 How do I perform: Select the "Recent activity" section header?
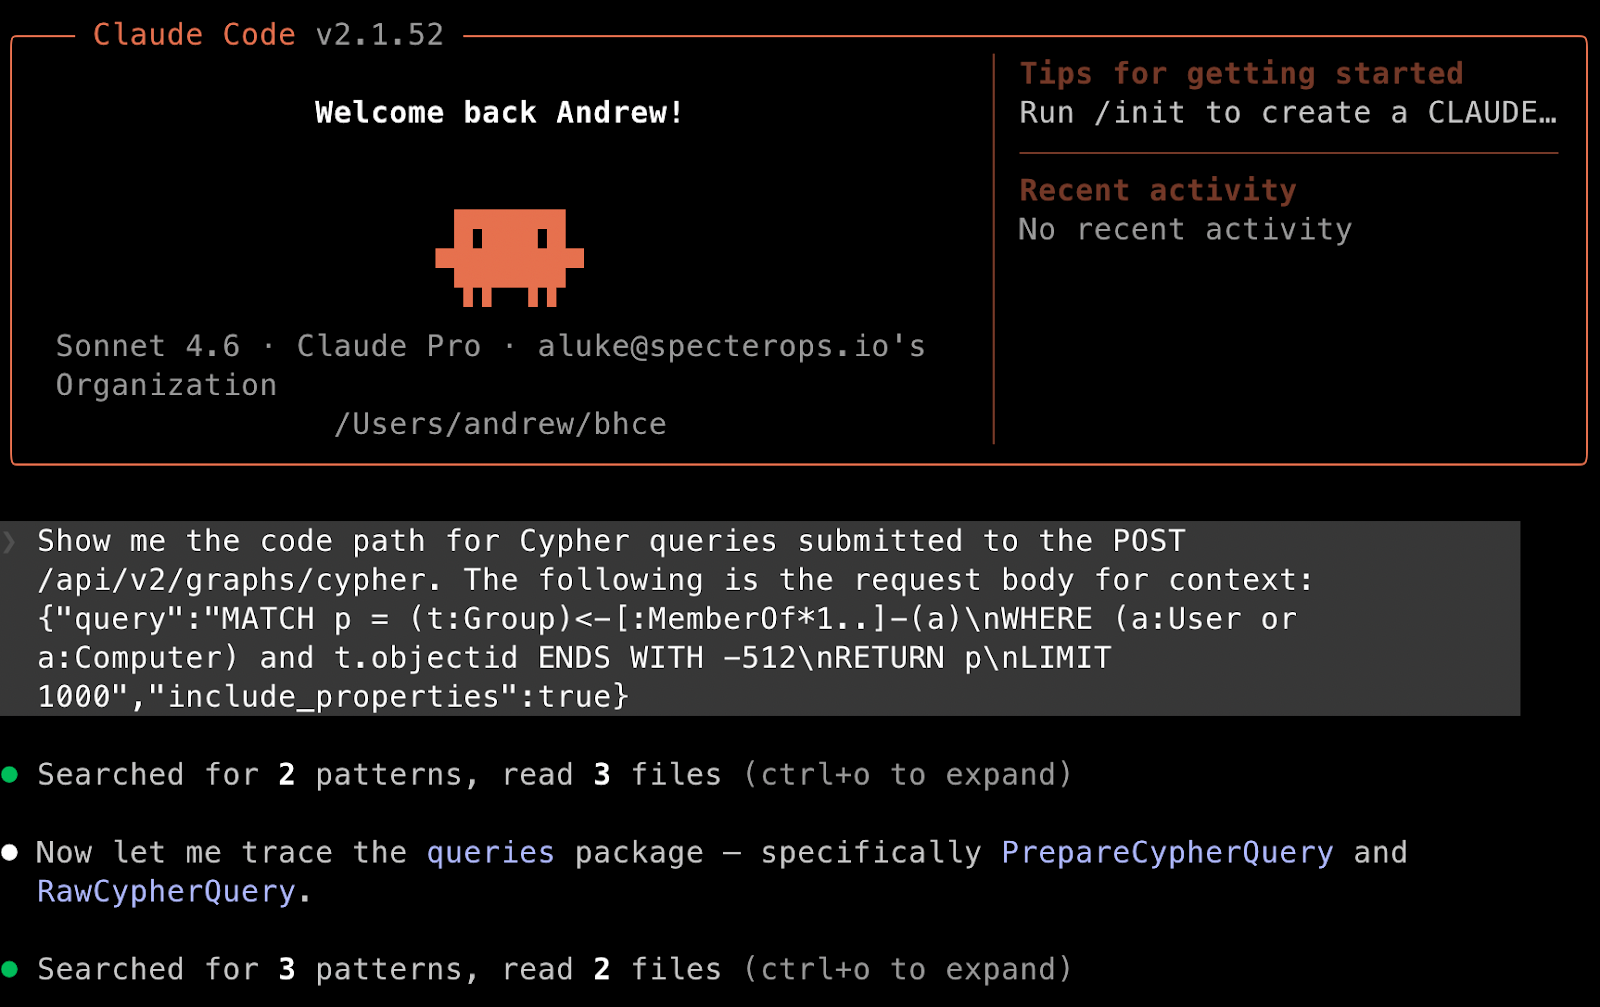1156,189
